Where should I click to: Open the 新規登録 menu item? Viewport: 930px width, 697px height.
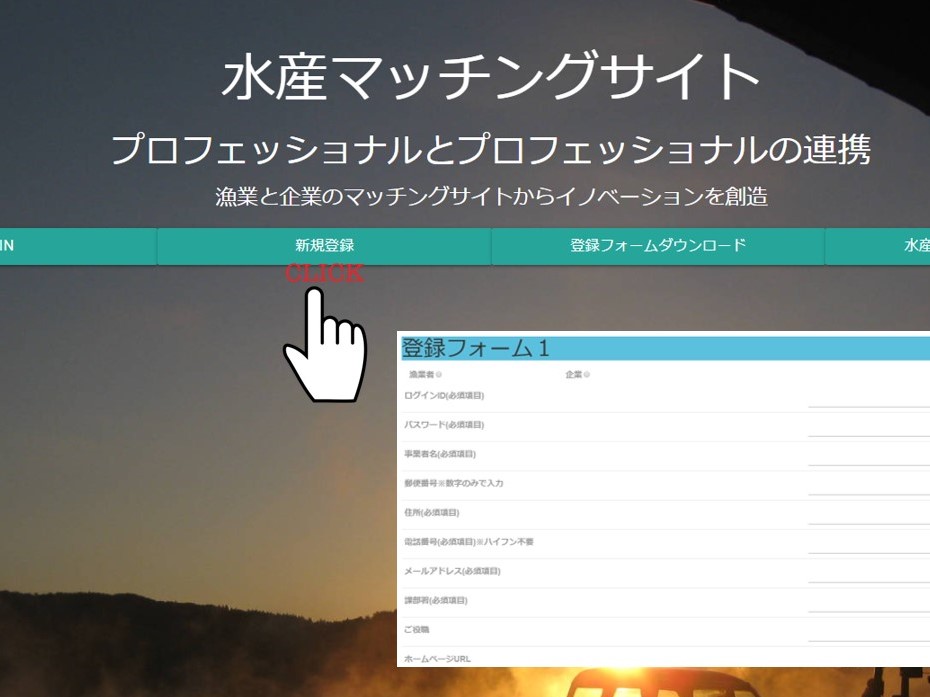(x=324, y=246)
